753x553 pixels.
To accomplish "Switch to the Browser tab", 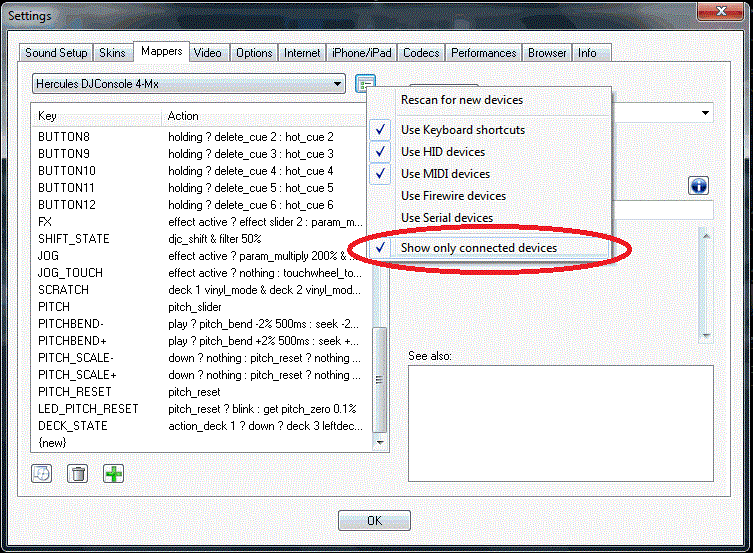I will 547,53.
